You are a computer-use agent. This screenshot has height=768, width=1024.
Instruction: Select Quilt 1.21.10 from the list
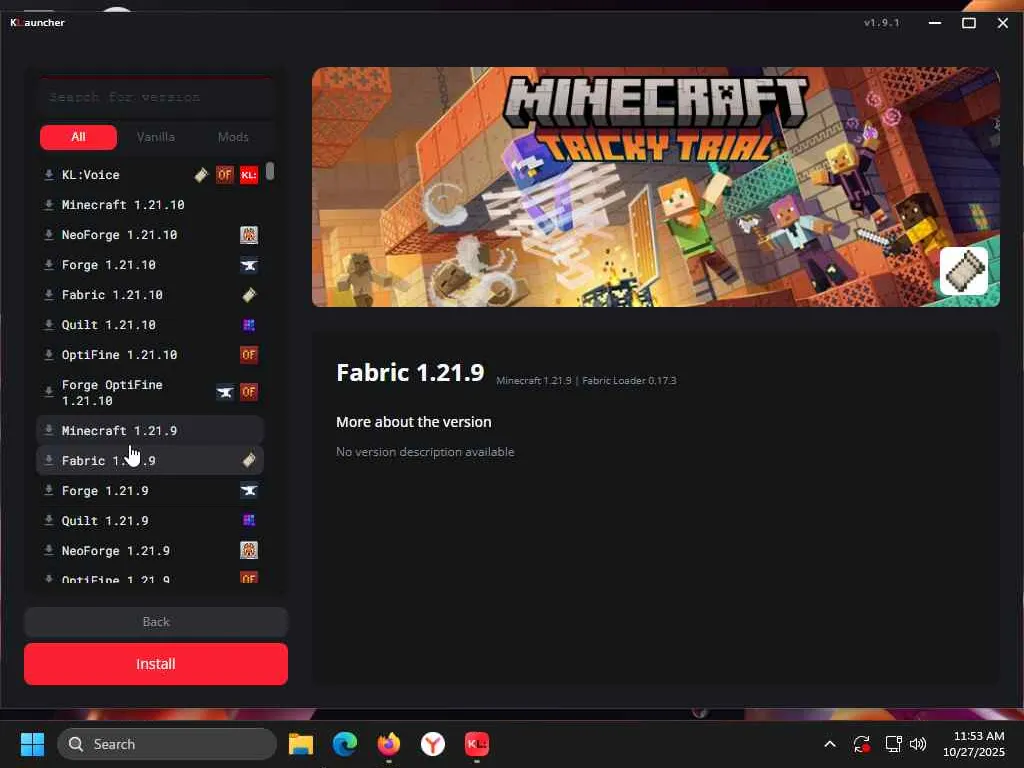151,325
